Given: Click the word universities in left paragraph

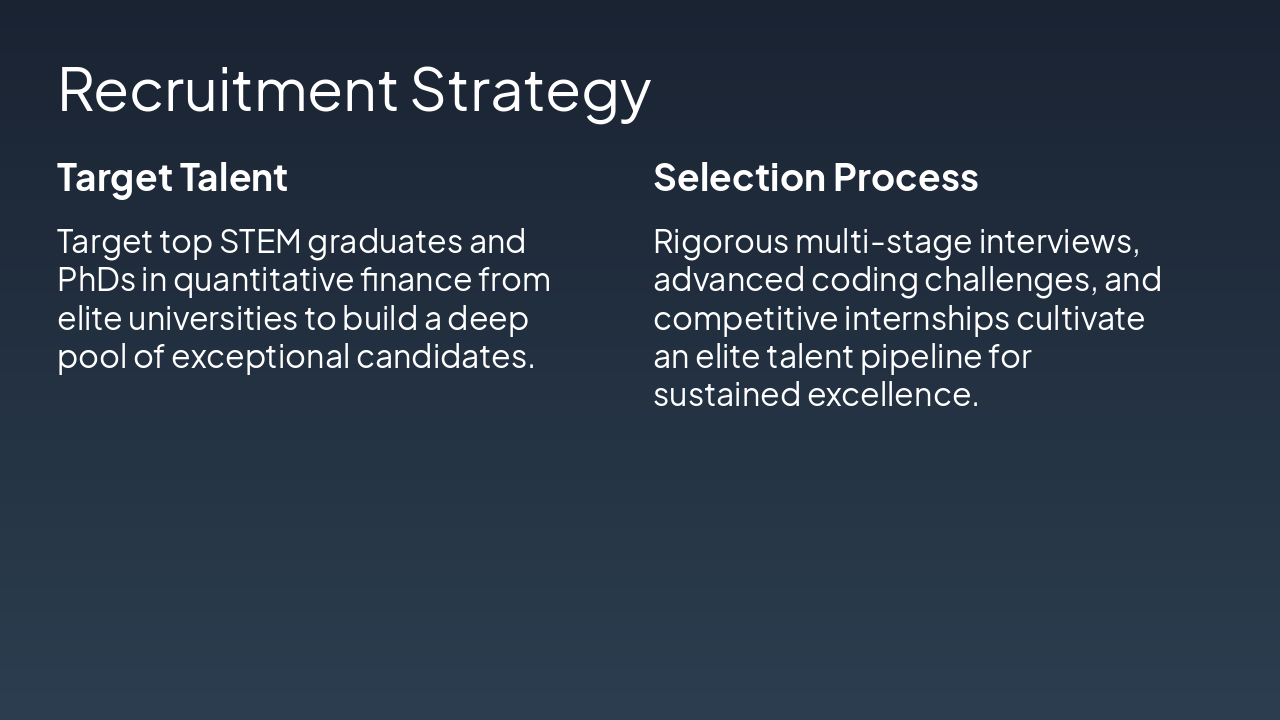Looking at the screenshot, I should 213,318.
